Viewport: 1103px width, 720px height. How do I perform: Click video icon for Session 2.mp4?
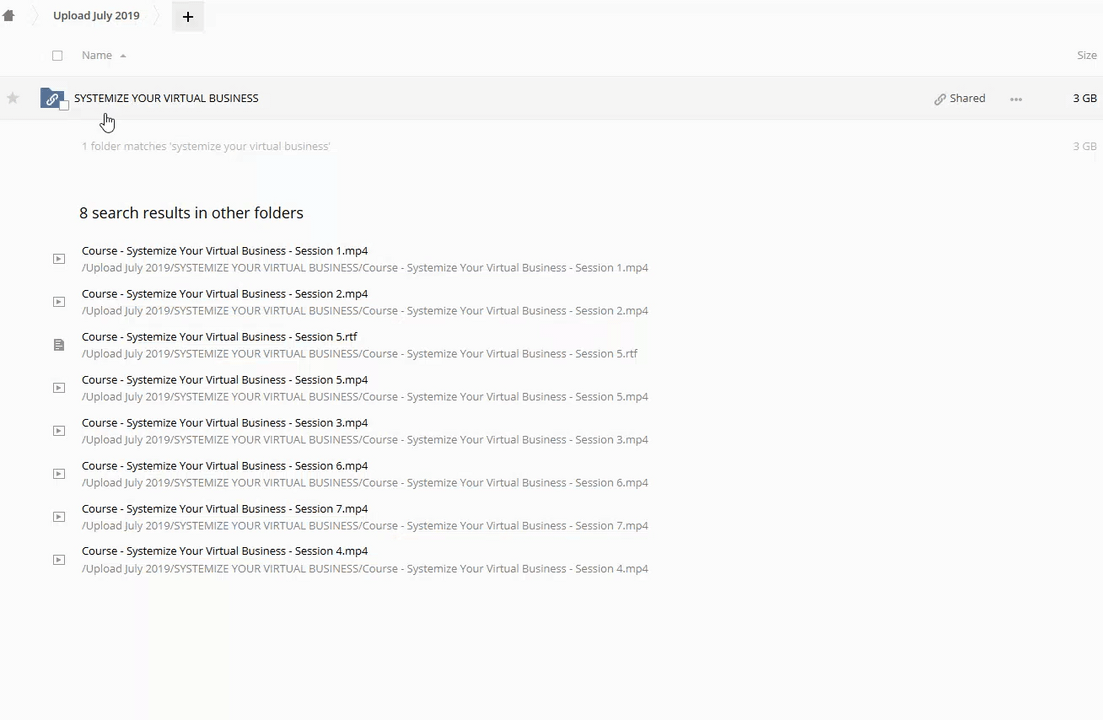59,302
